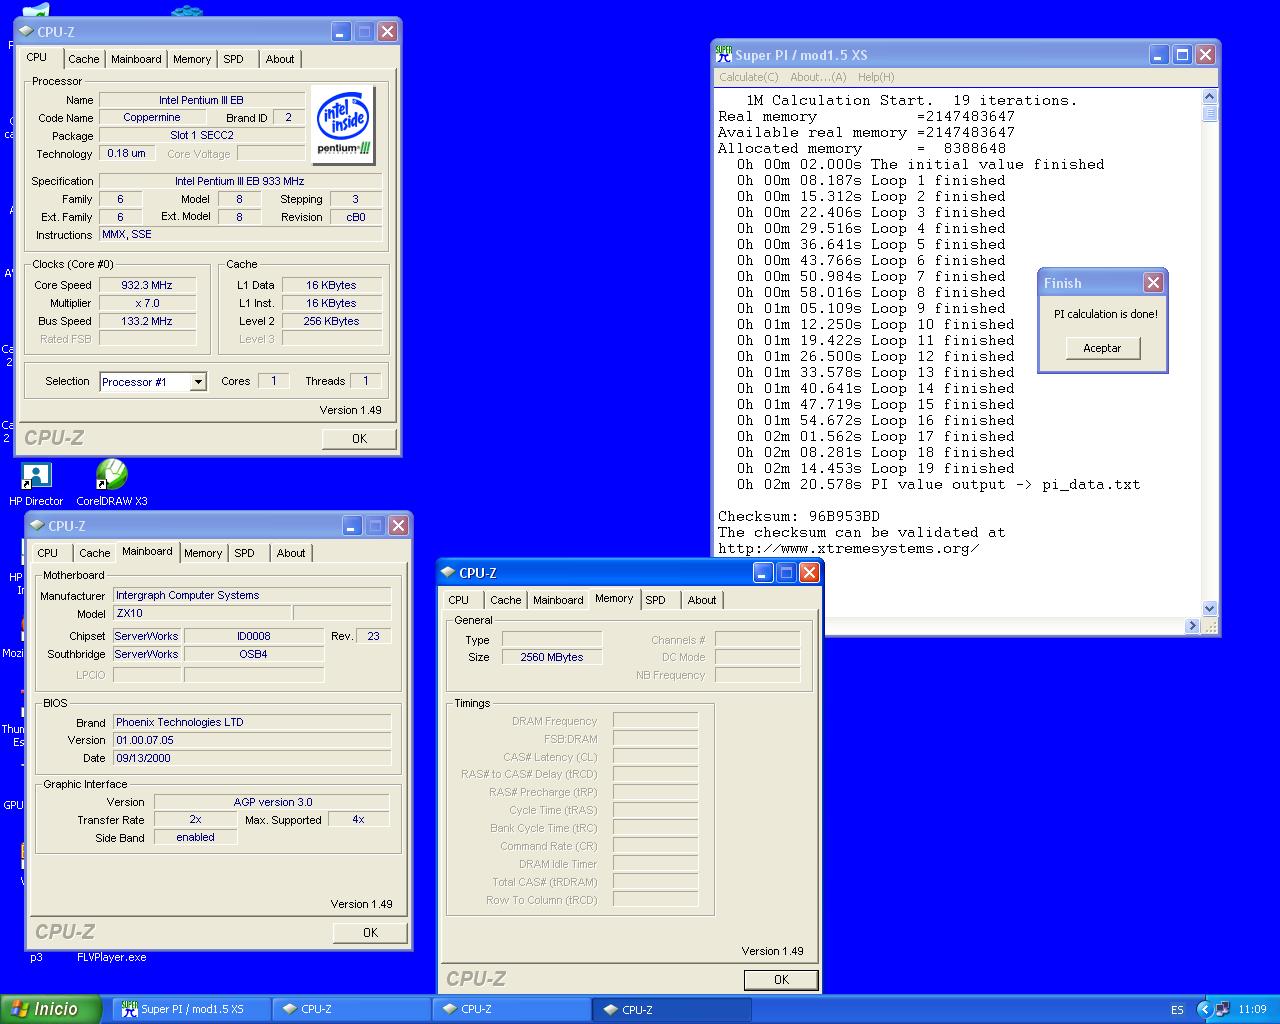This screenshot has height=1024, width=1280.
Task: Open the Calculate(C) menu in Super PI
Action: click(x=748, y=77)
